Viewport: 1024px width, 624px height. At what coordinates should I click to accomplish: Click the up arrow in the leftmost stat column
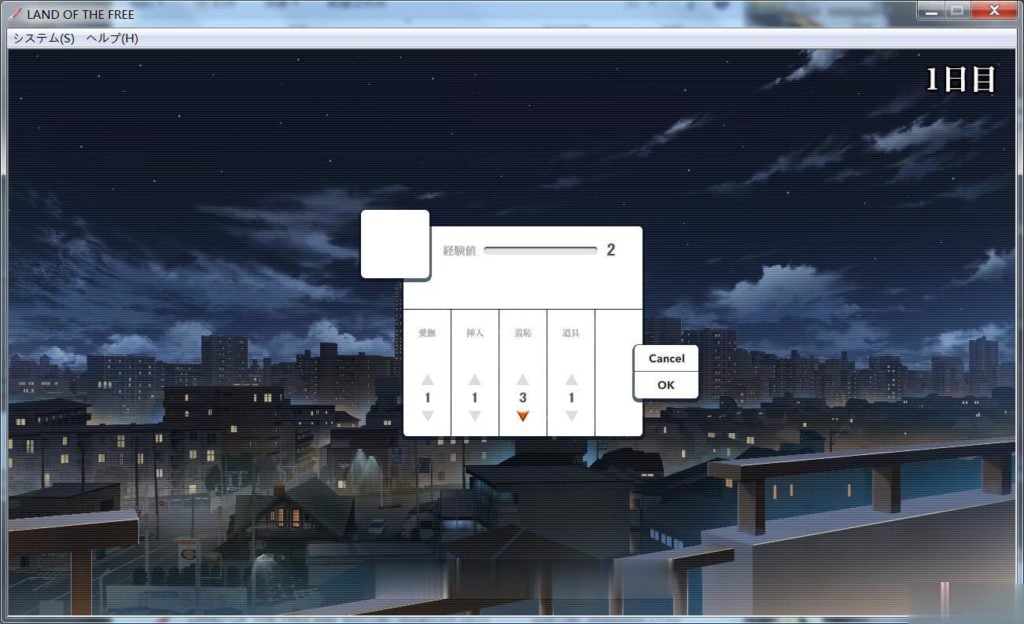click(427, 380)
